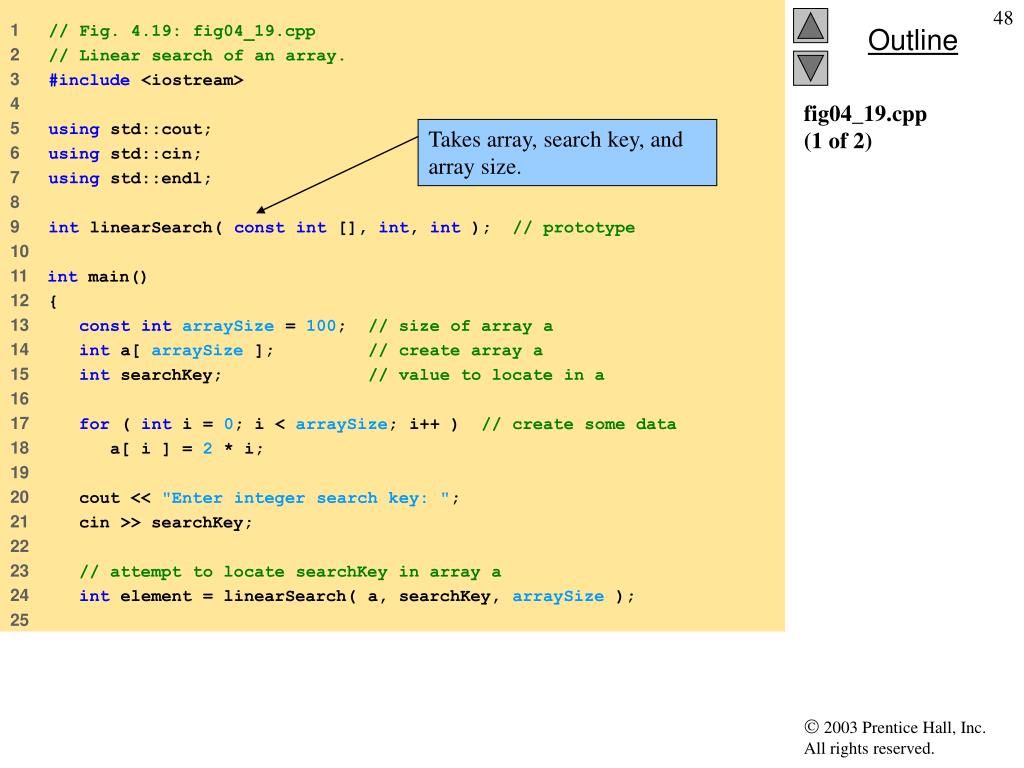Image resolution: width=1024 pixels, height=768 pixels.
Task: Click the "int a[ arraySize ];" statement
Action: (x=176, y=351)
